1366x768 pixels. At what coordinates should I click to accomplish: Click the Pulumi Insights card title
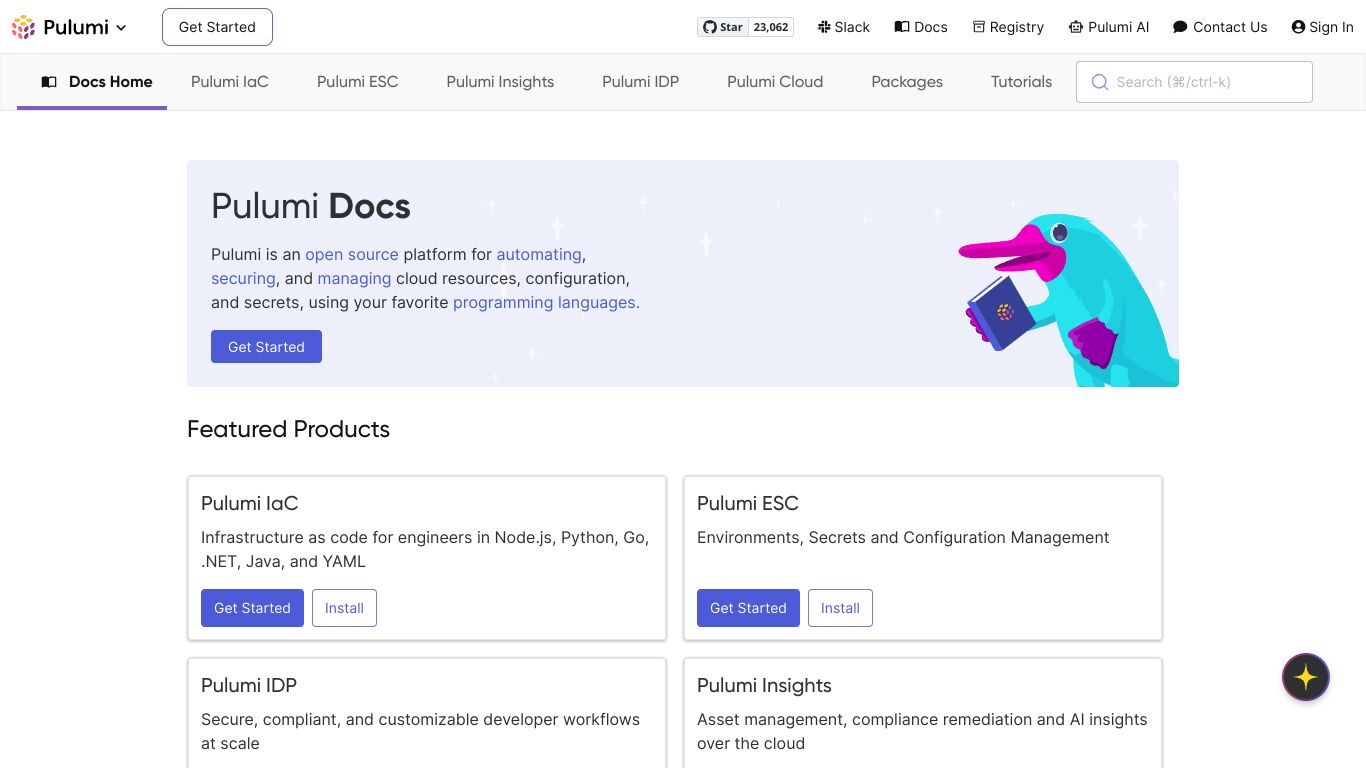764,685
